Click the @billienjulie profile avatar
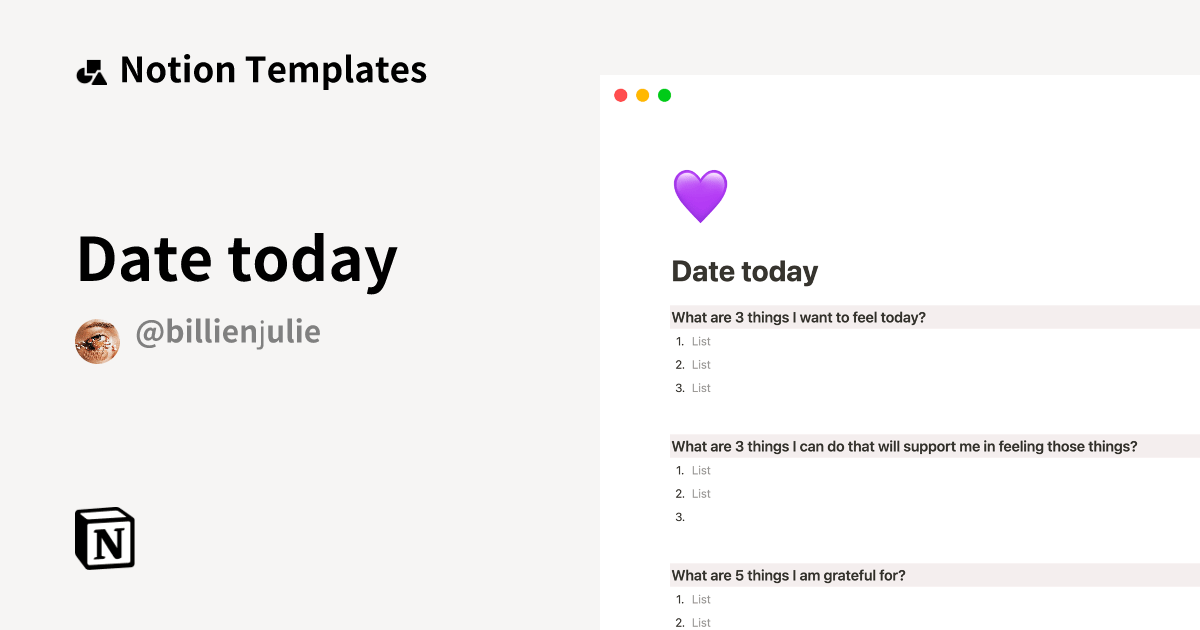The width and height of the screenshot is (1200, 630). click(x=97, y=341)
